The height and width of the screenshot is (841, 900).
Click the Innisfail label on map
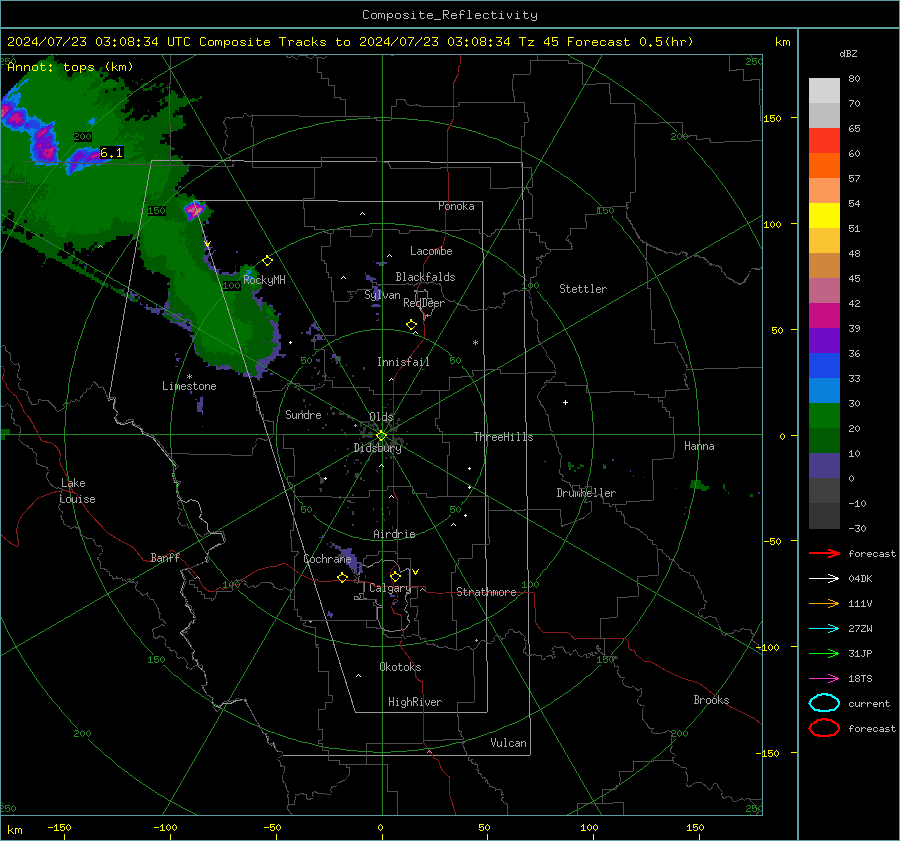[x=403, y=362]
